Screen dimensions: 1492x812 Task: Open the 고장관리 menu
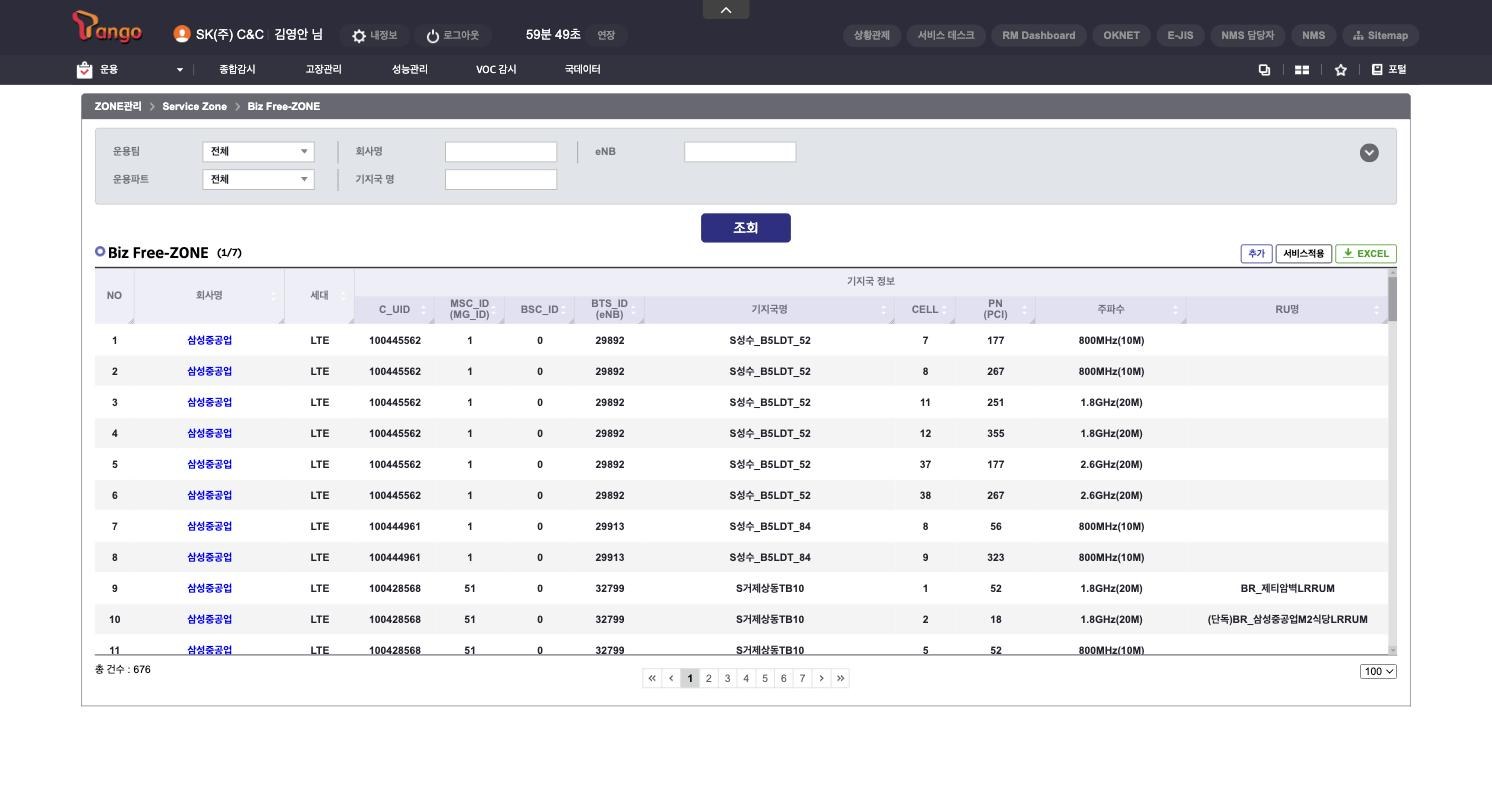coord(323,70)
